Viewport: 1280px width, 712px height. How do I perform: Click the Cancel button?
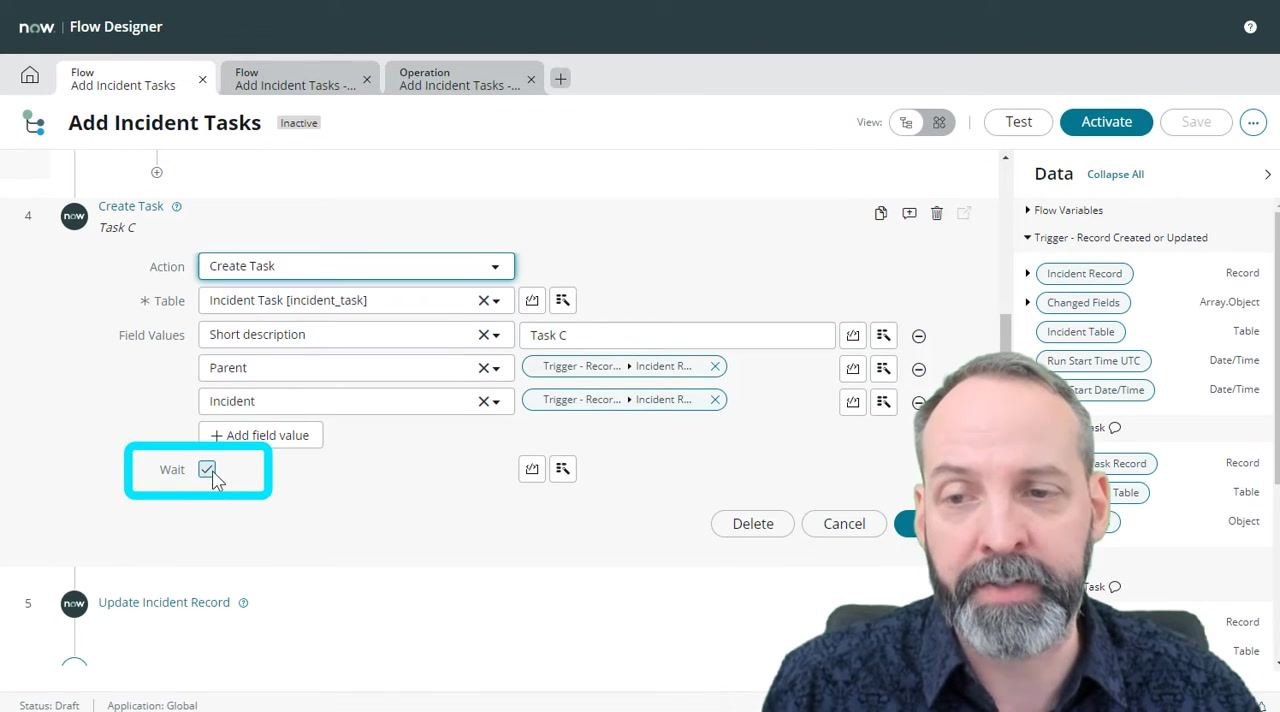pos(844,524)
